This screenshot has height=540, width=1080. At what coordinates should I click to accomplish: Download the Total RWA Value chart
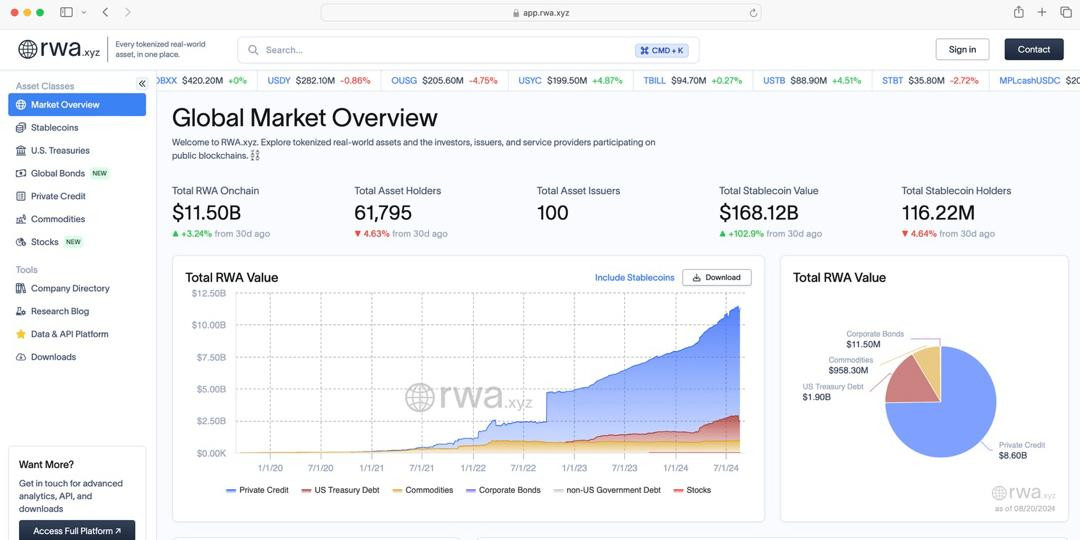[716, 277]
